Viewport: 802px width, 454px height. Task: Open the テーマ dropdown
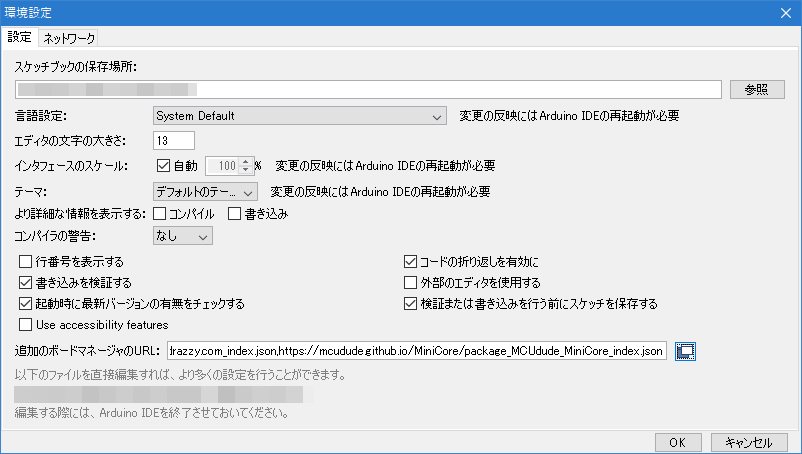click(x=205, y=192)
